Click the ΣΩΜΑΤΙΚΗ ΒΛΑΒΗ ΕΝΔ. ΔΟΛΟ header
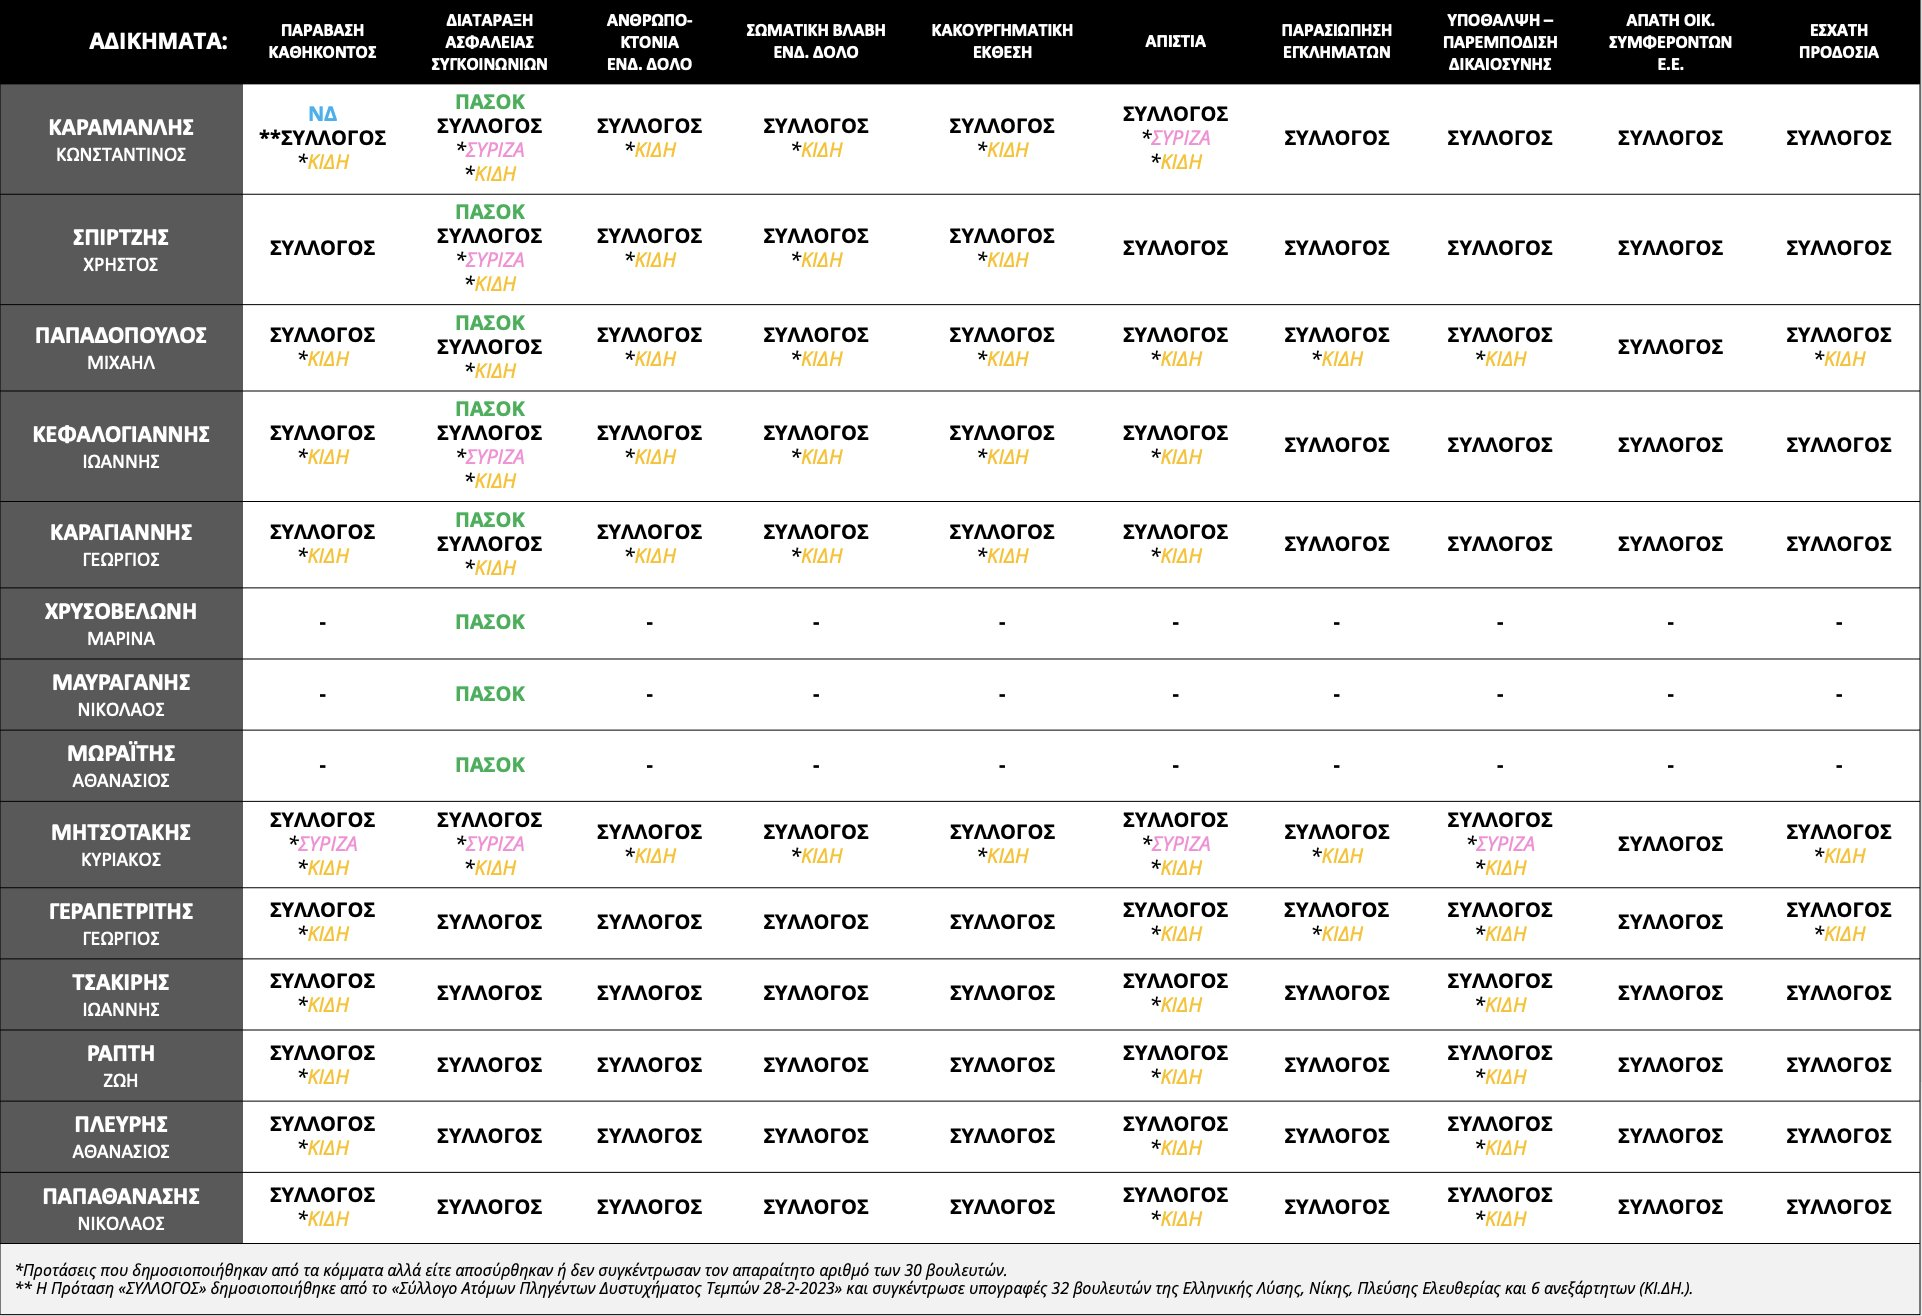Screen dimensions: 1922x1316 point(816,41)
